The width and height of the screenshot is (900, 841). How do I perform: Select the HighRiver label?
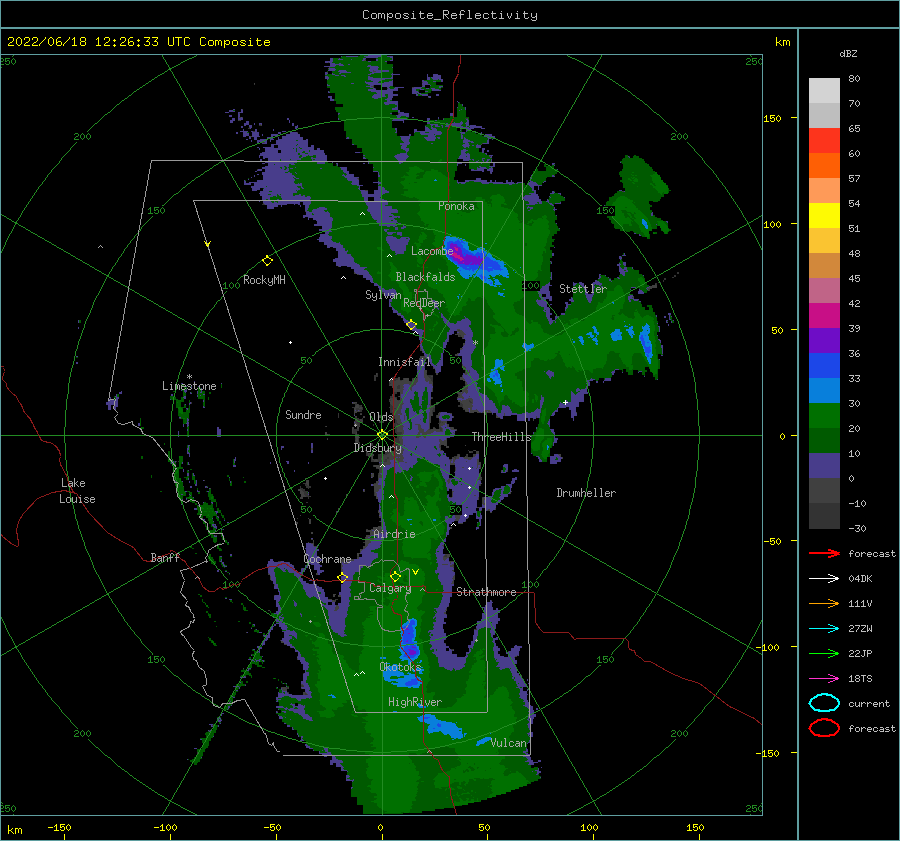tap(415, 702)
